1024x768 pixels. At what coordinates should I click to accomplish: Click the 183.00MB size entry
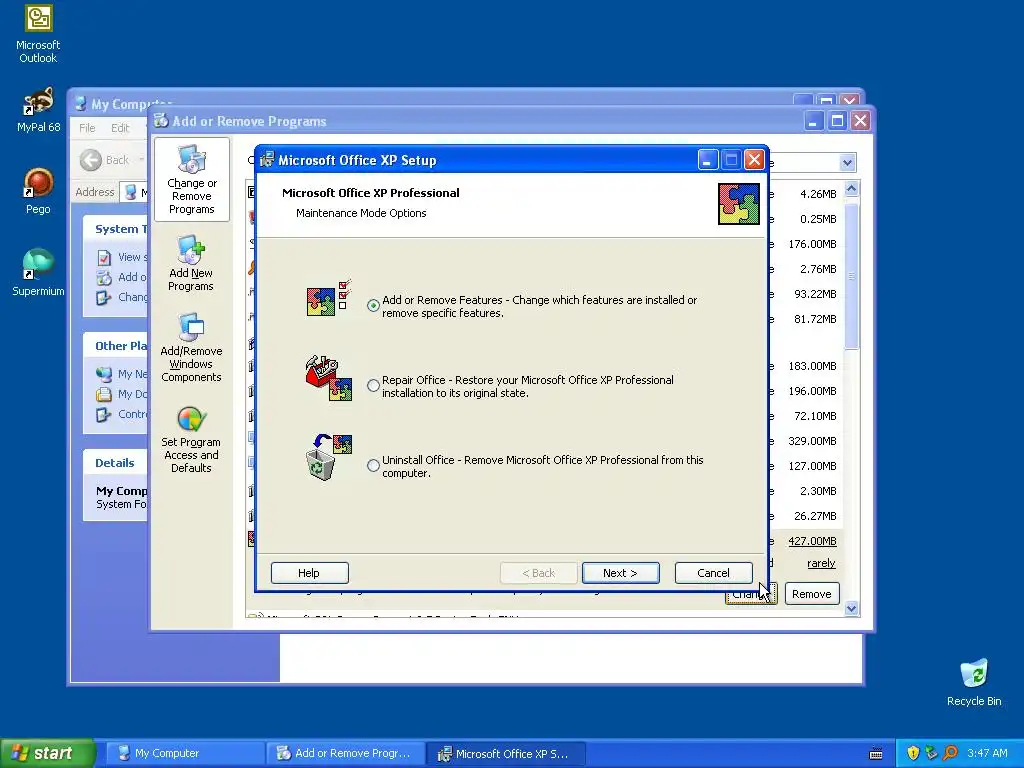812,366
